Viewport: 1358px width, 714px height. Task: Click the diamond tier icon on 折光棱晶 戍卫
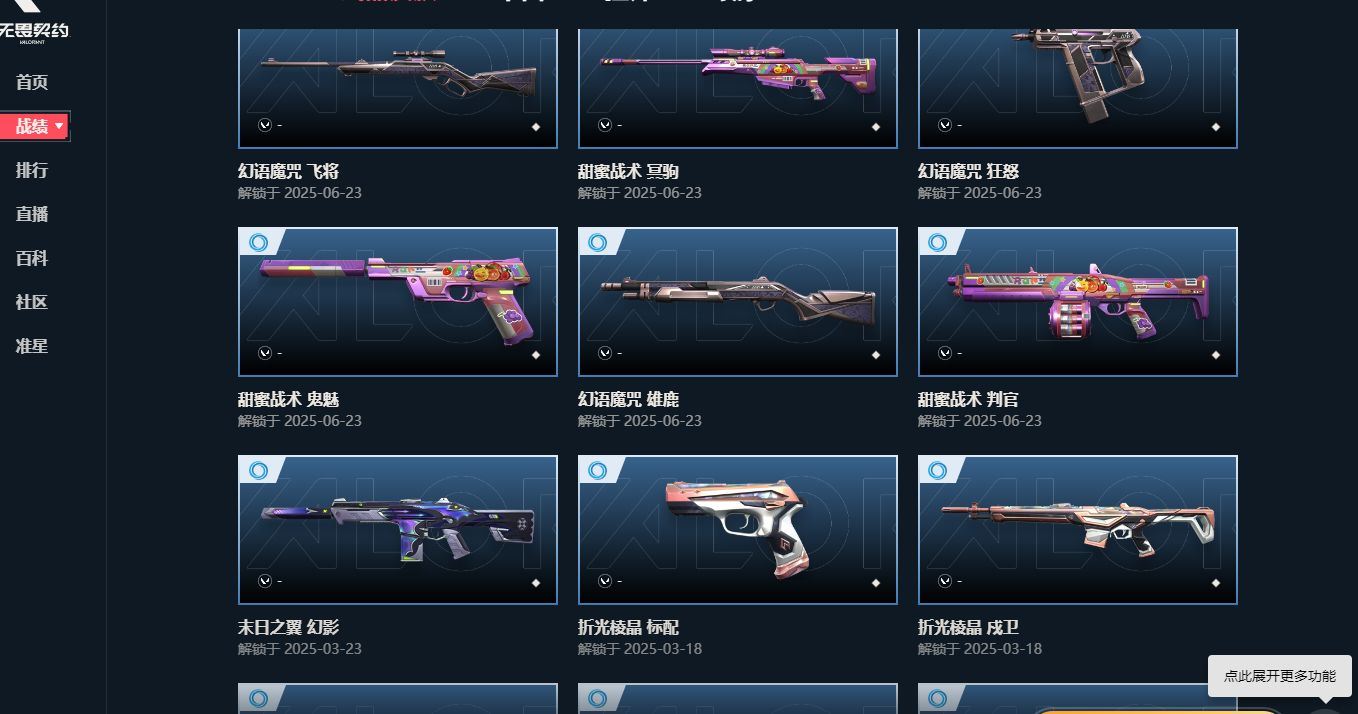click(x=1216, y=583)
